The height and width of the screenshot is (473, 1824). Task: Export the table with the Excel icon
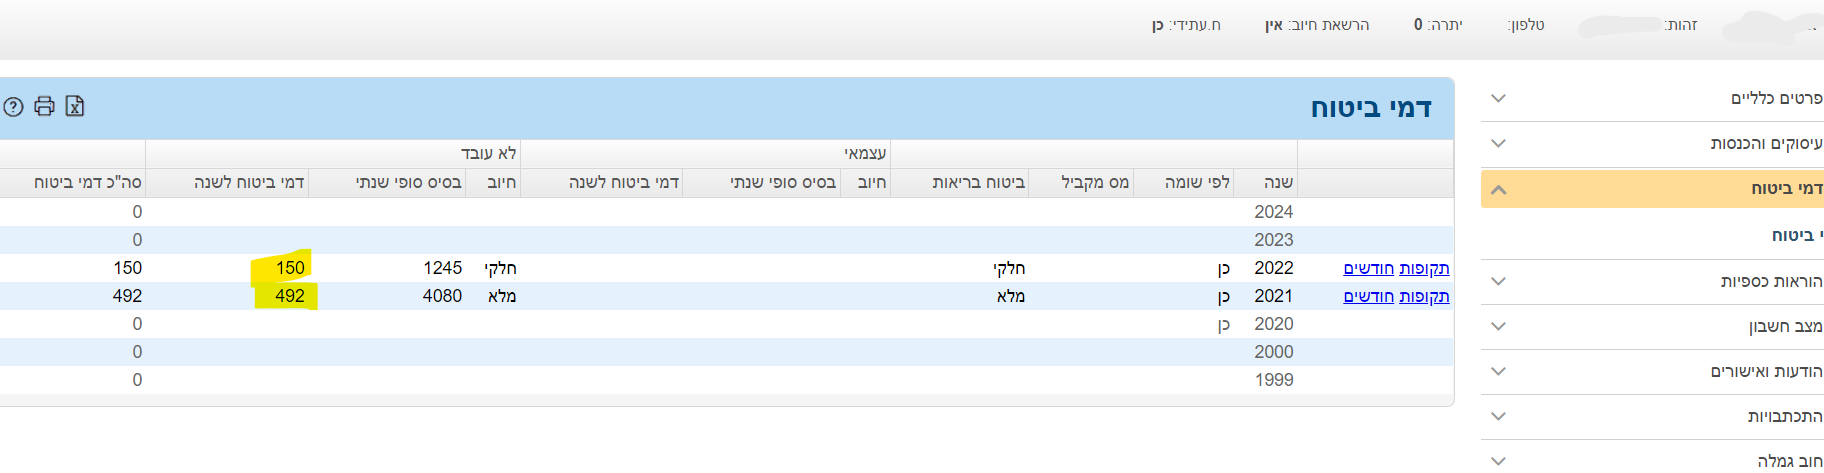tap(75, 106)
